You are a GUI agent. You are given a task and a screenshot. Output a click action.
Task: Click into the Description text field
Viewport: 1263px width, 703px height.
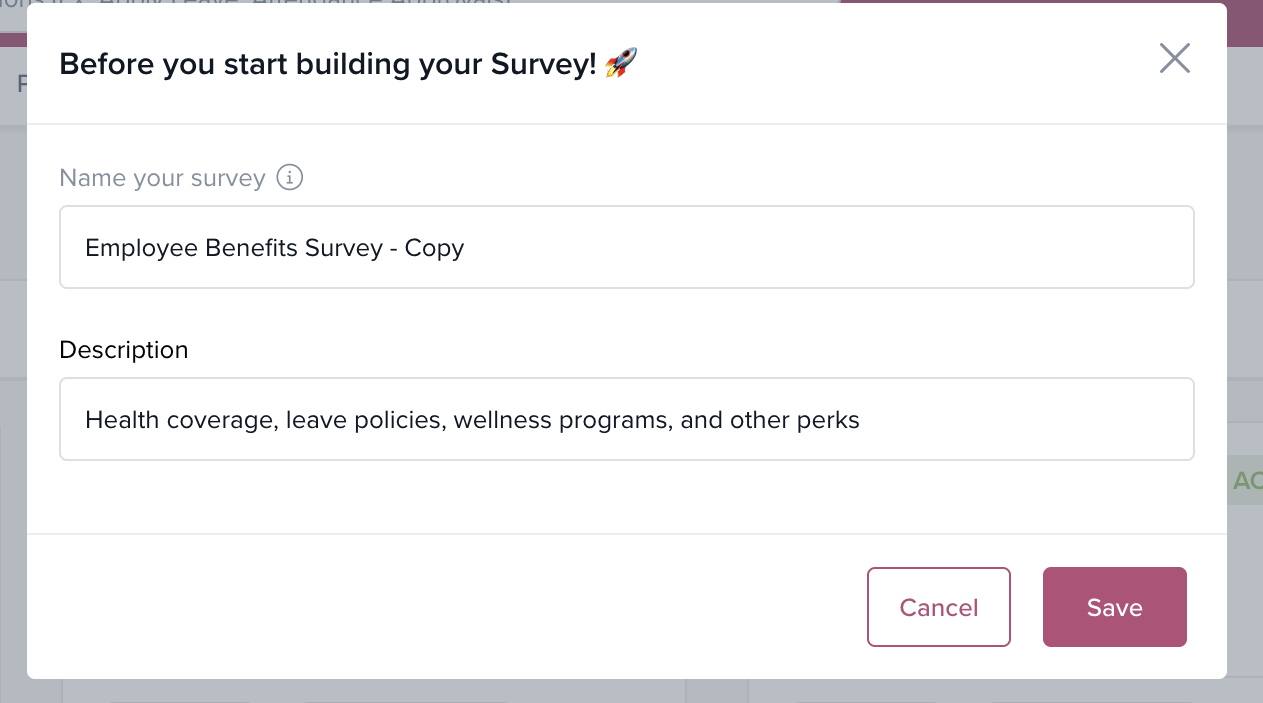click(626, 419)
